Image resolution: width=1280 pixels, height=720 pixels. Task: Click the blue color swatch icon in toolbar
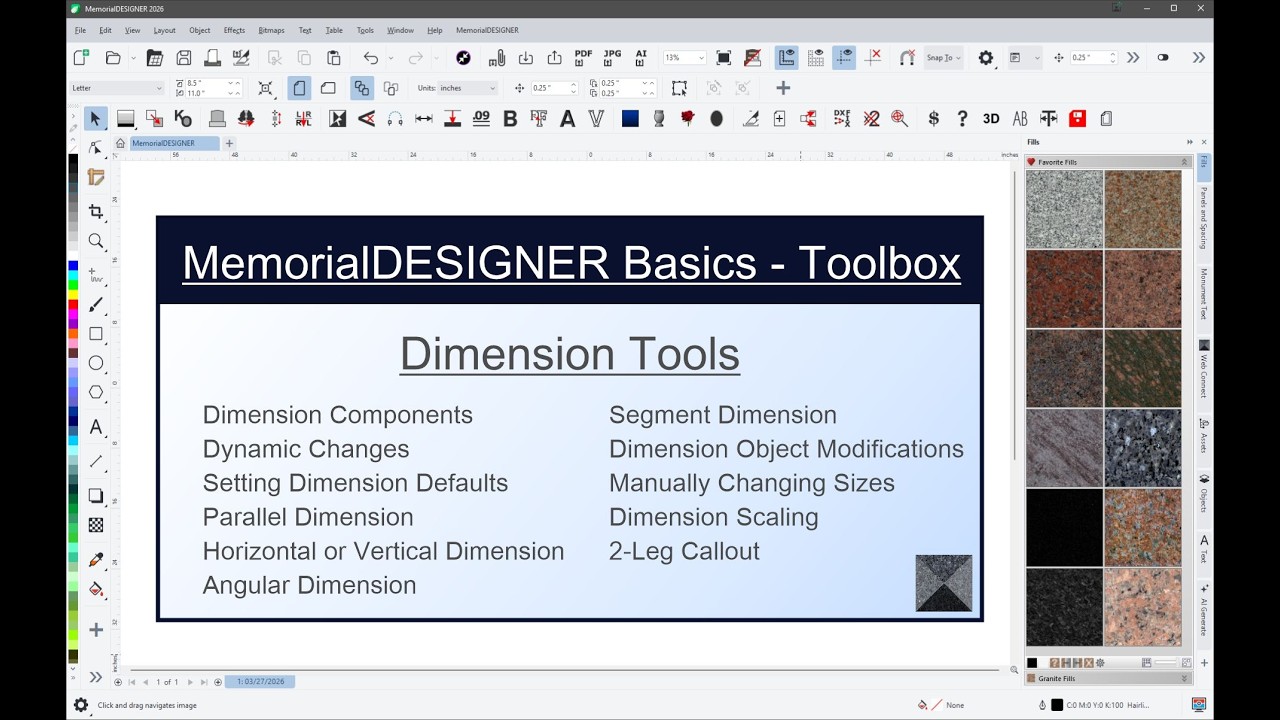630,119
